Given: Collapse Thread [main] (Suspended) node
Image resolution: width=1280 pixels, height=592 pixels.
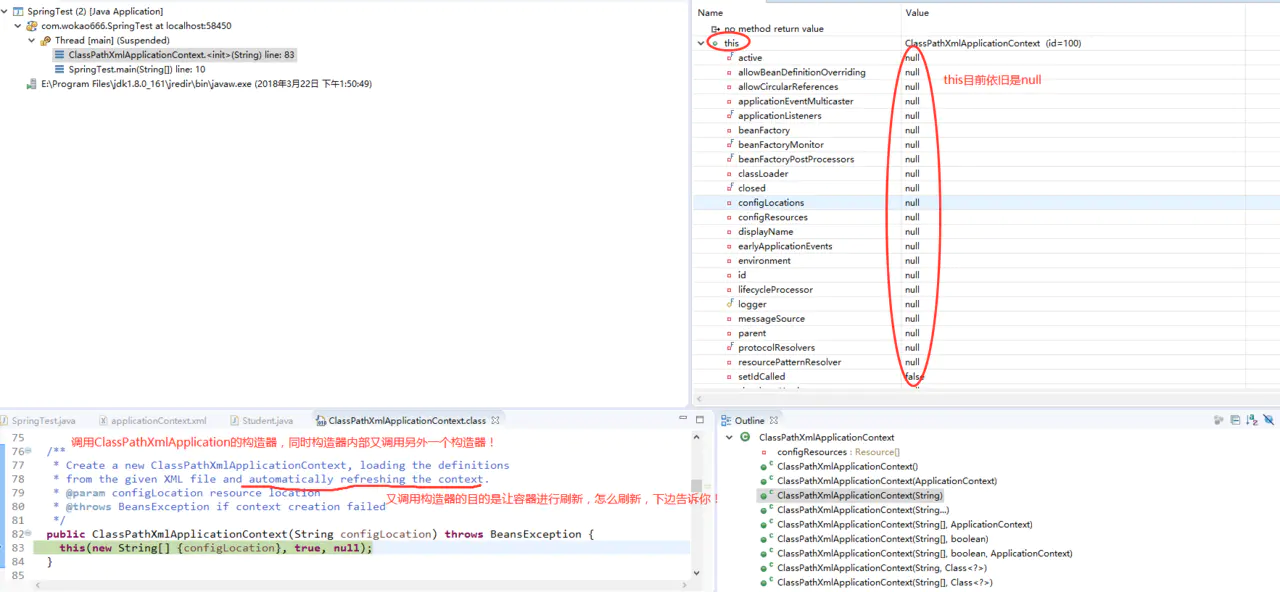Looking at the screenshot, I should point(32,41).
